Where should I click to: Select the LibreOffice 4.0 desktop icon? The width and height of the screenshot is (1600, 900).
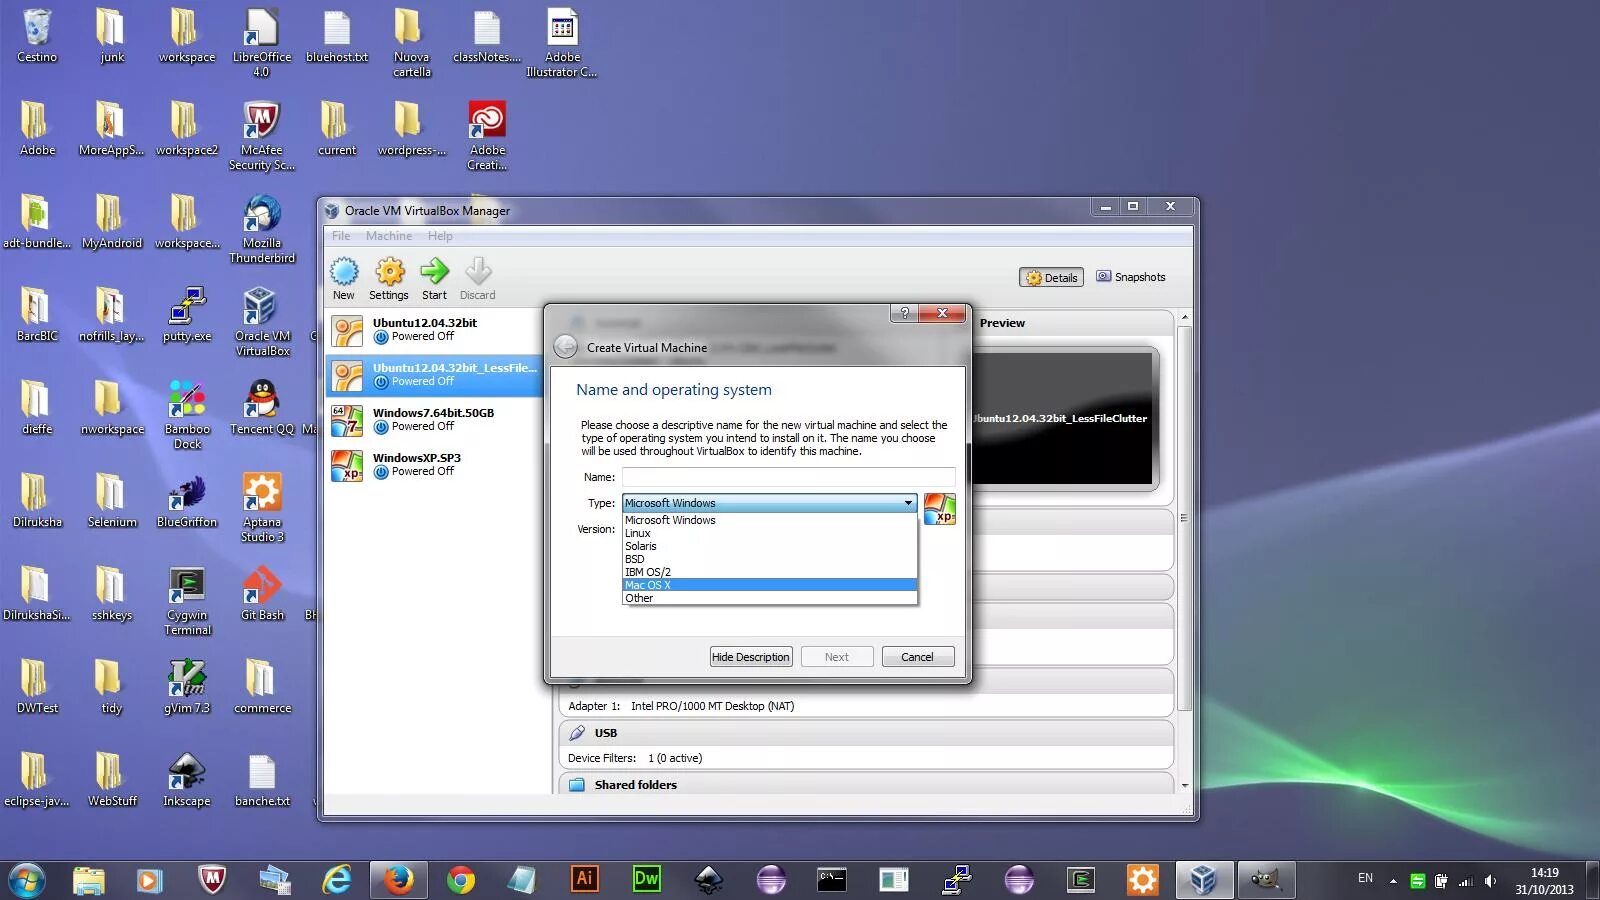coord(262,43)
